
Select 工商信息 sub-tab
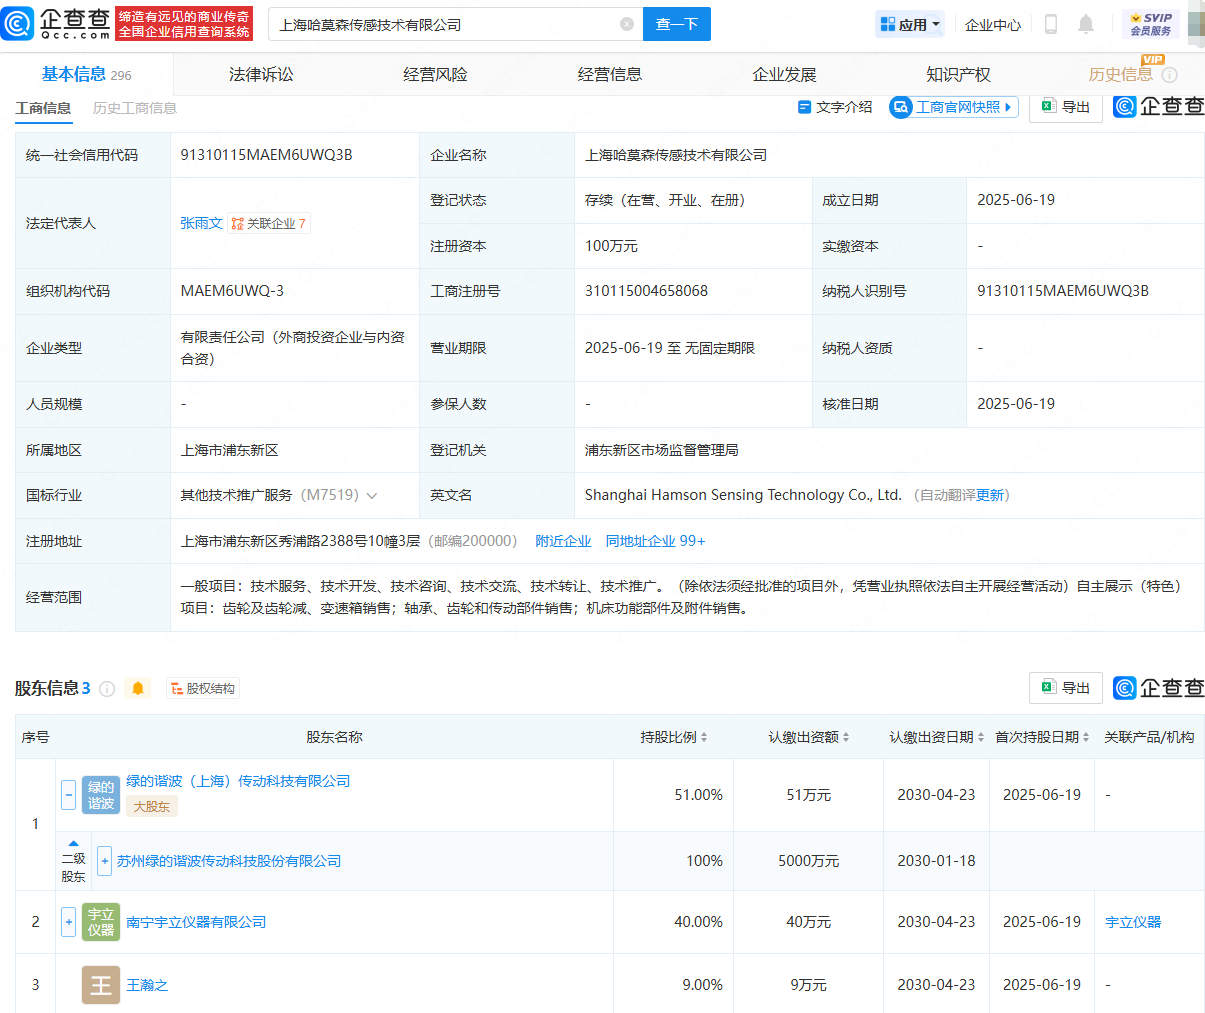point(43,108)
